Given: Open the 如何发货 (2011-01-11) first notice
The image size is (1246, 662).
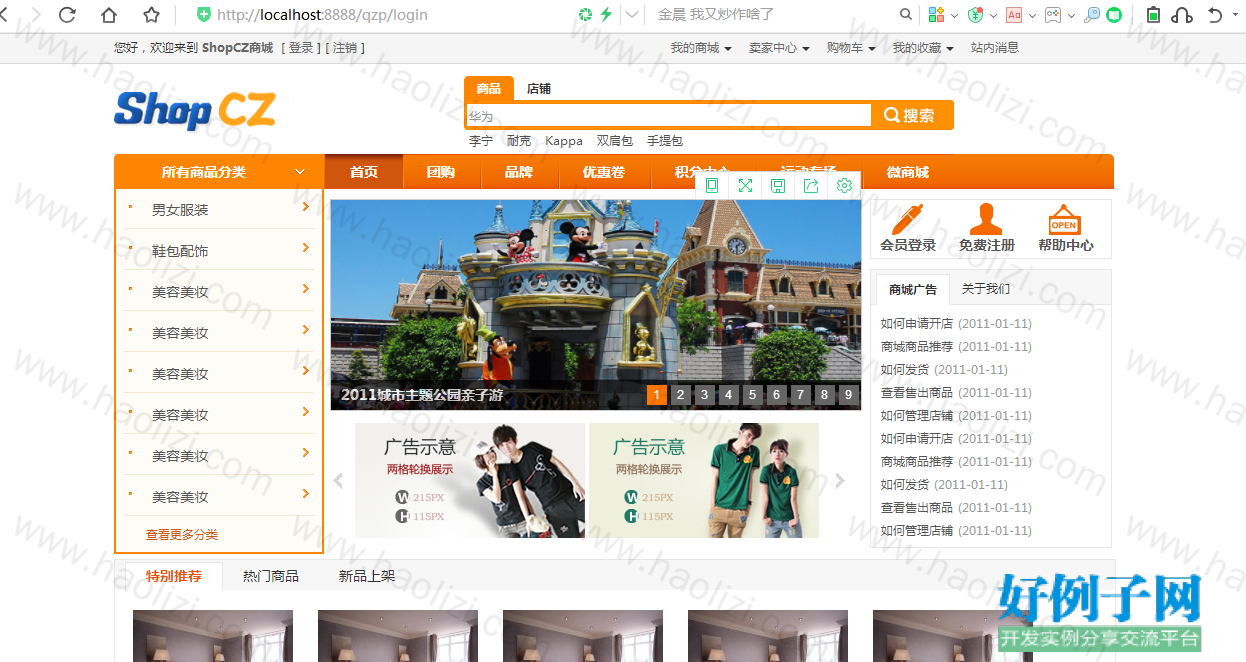Looking at the screenshot, I should pos(944,370).
